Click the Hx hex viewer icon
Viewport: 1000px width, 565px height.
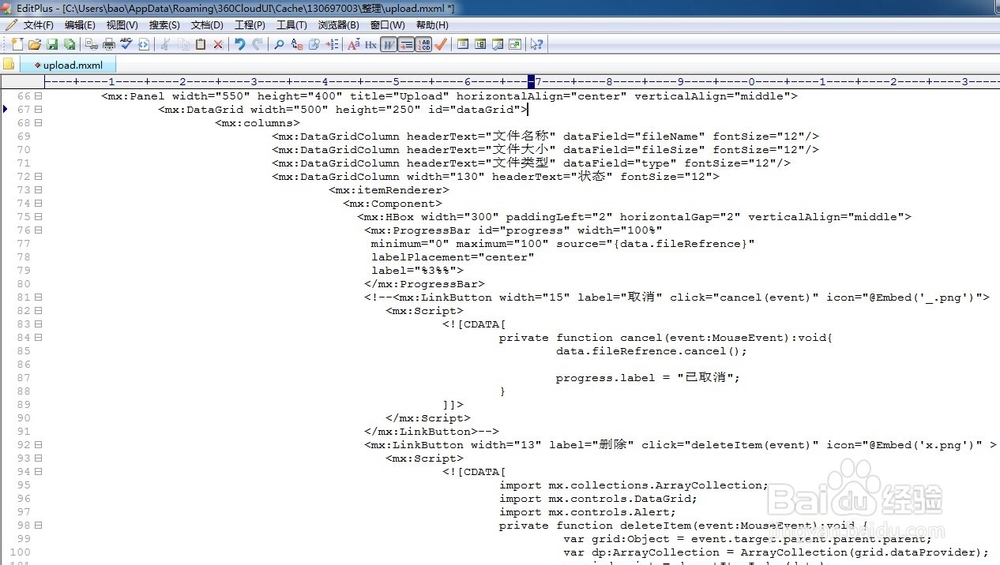371,44
